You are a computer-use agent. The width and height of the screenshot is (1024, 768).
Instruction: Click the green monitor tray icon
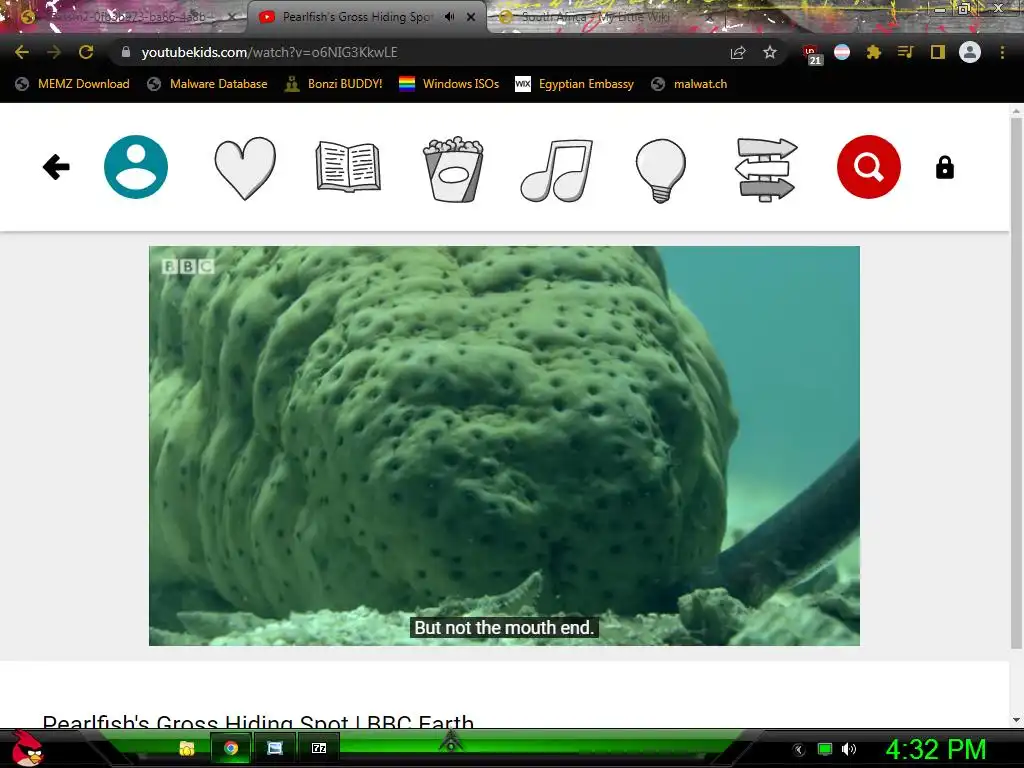[x=825, y=749]
